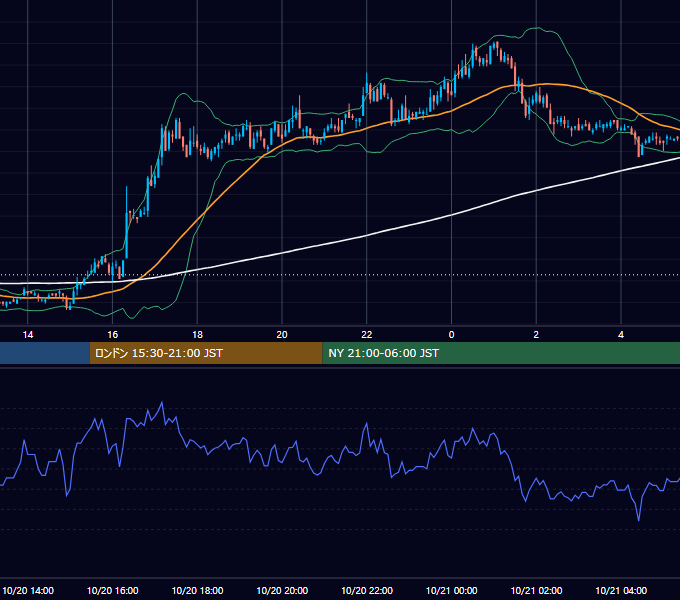Click the '16' hour label on chart axis
The width and height of the screenshot is (680, 600).
pyautogui.click(x=113, y=335)
